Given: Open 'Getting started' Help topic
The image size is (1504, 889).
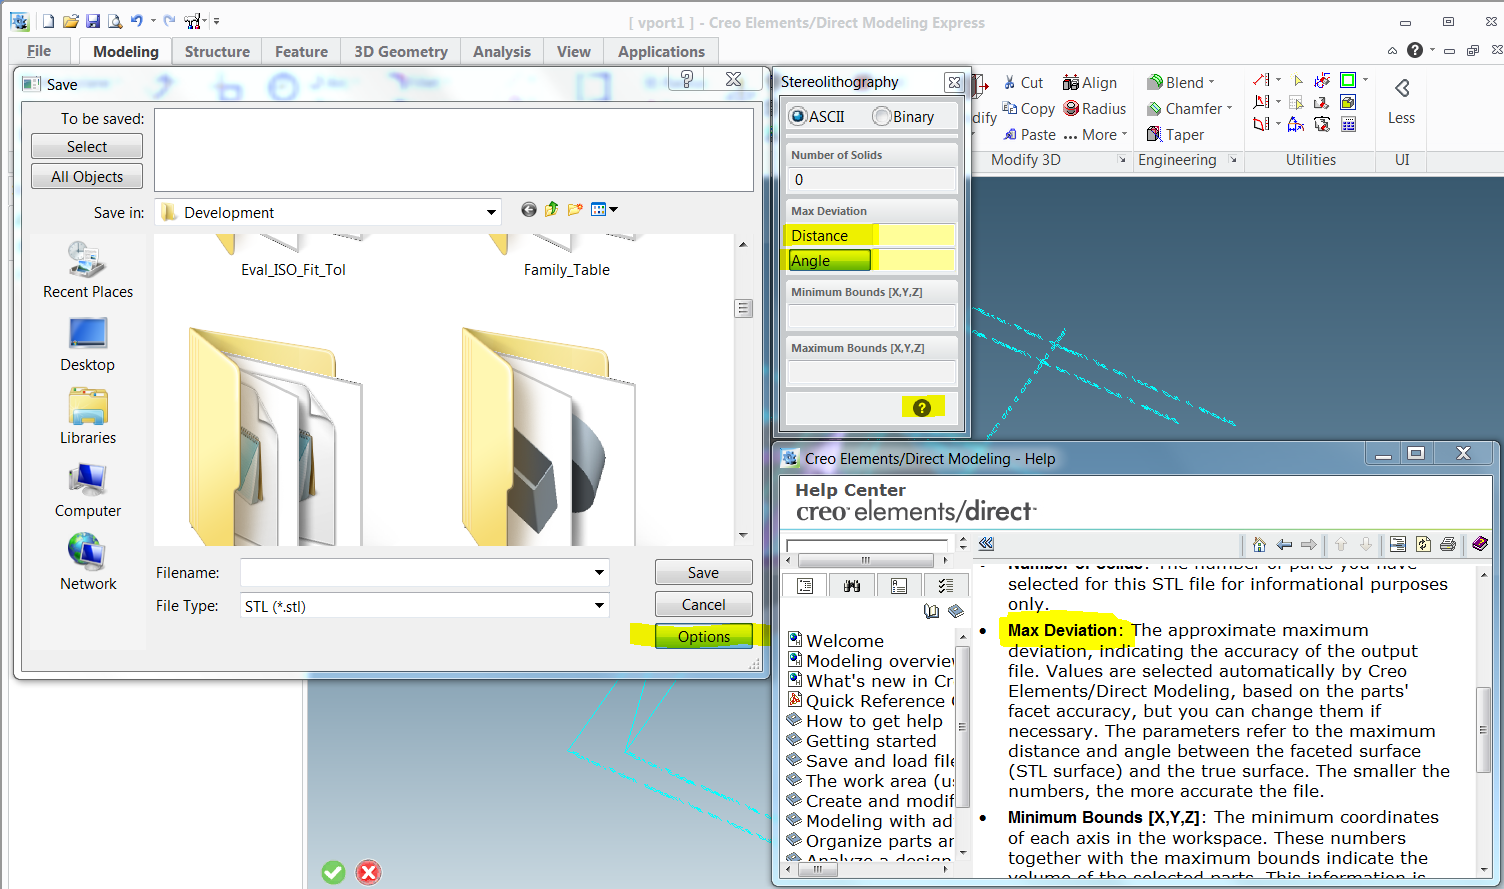Looking at the screenshot, I should point(871,741).
